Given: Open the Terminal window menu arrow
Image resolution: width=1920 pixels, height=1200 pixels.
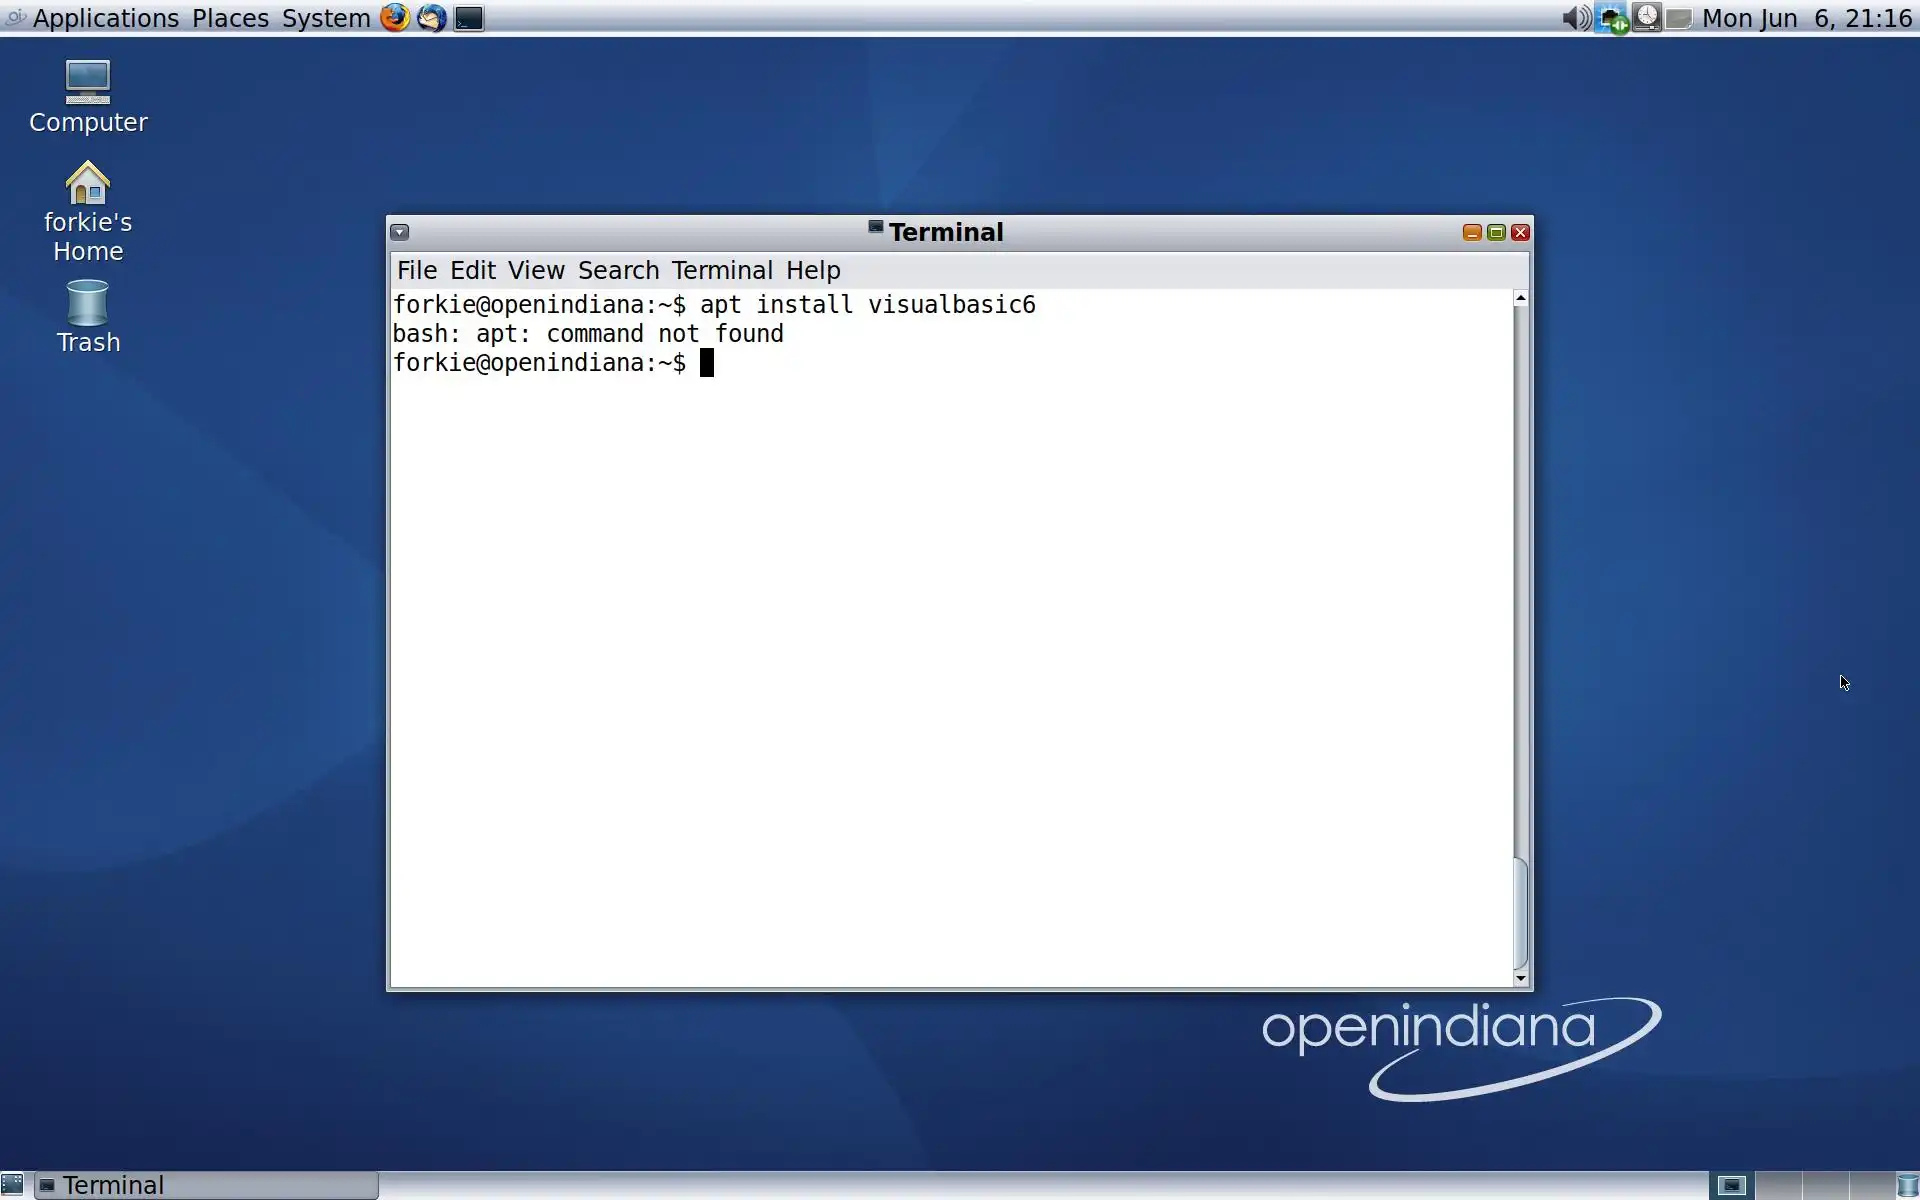Looking at the screenshot, I should 400,232.
